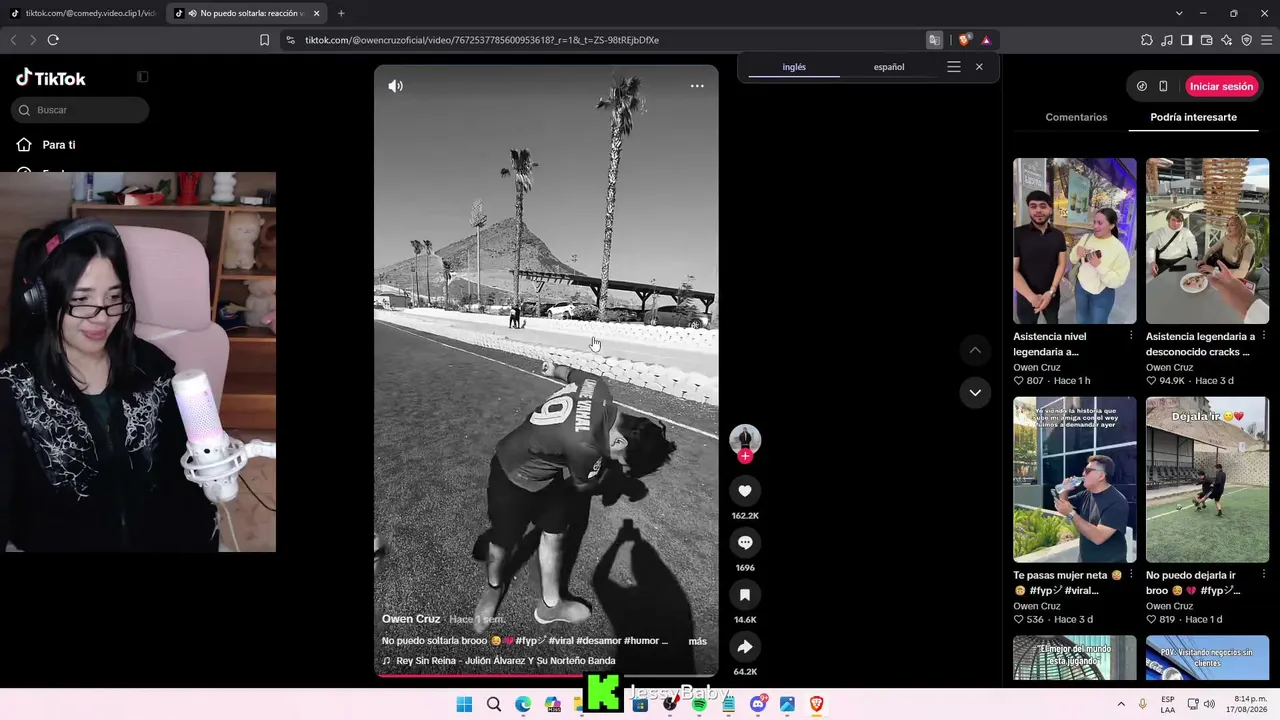
Task: Follow Owen Cruz via the red plus badge
Action: tap(745, 456)
